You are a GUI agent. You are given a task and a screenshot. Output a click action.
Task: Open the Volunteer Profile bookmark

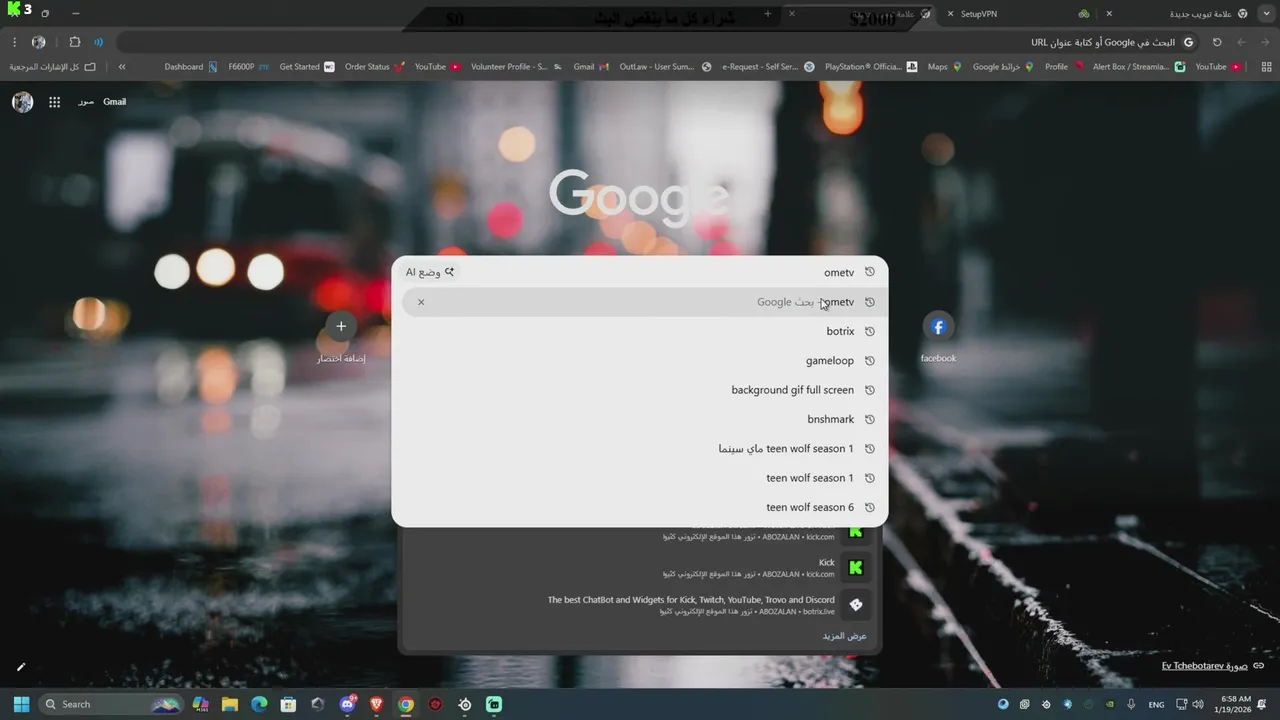pos(516,67)
